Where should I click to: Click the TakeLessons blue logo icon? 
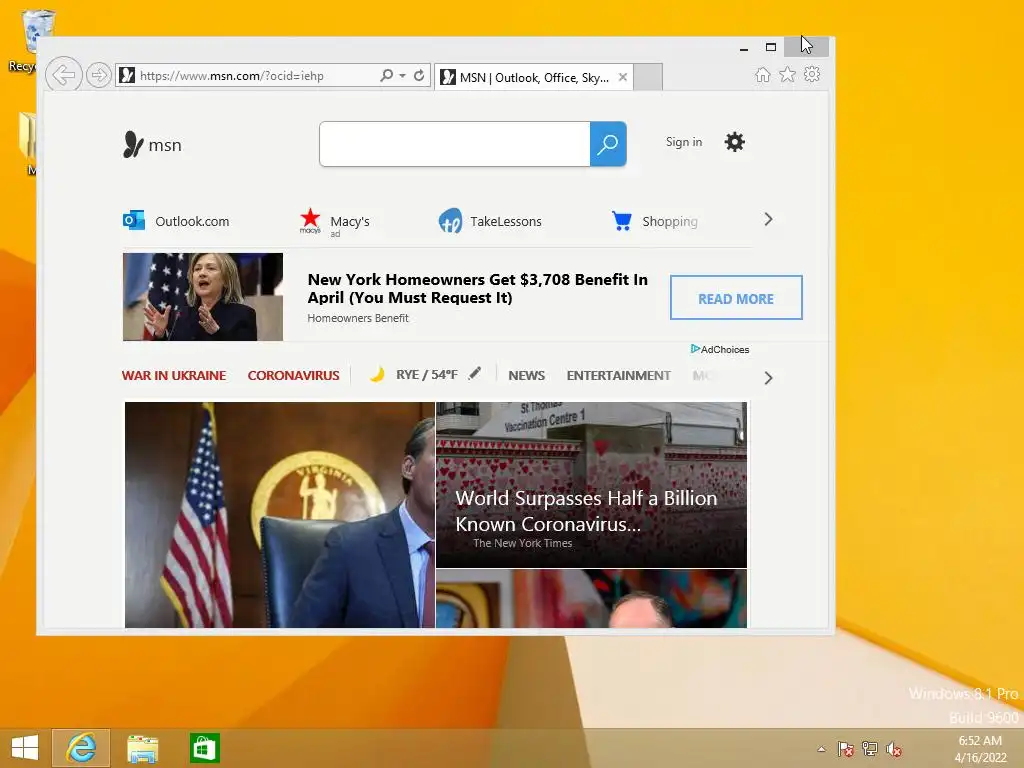(x=450, y=221)
